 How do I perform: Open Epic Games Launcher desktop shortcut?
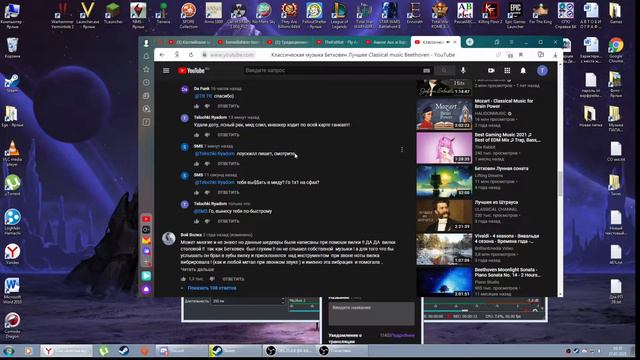(x=515, y=16)
